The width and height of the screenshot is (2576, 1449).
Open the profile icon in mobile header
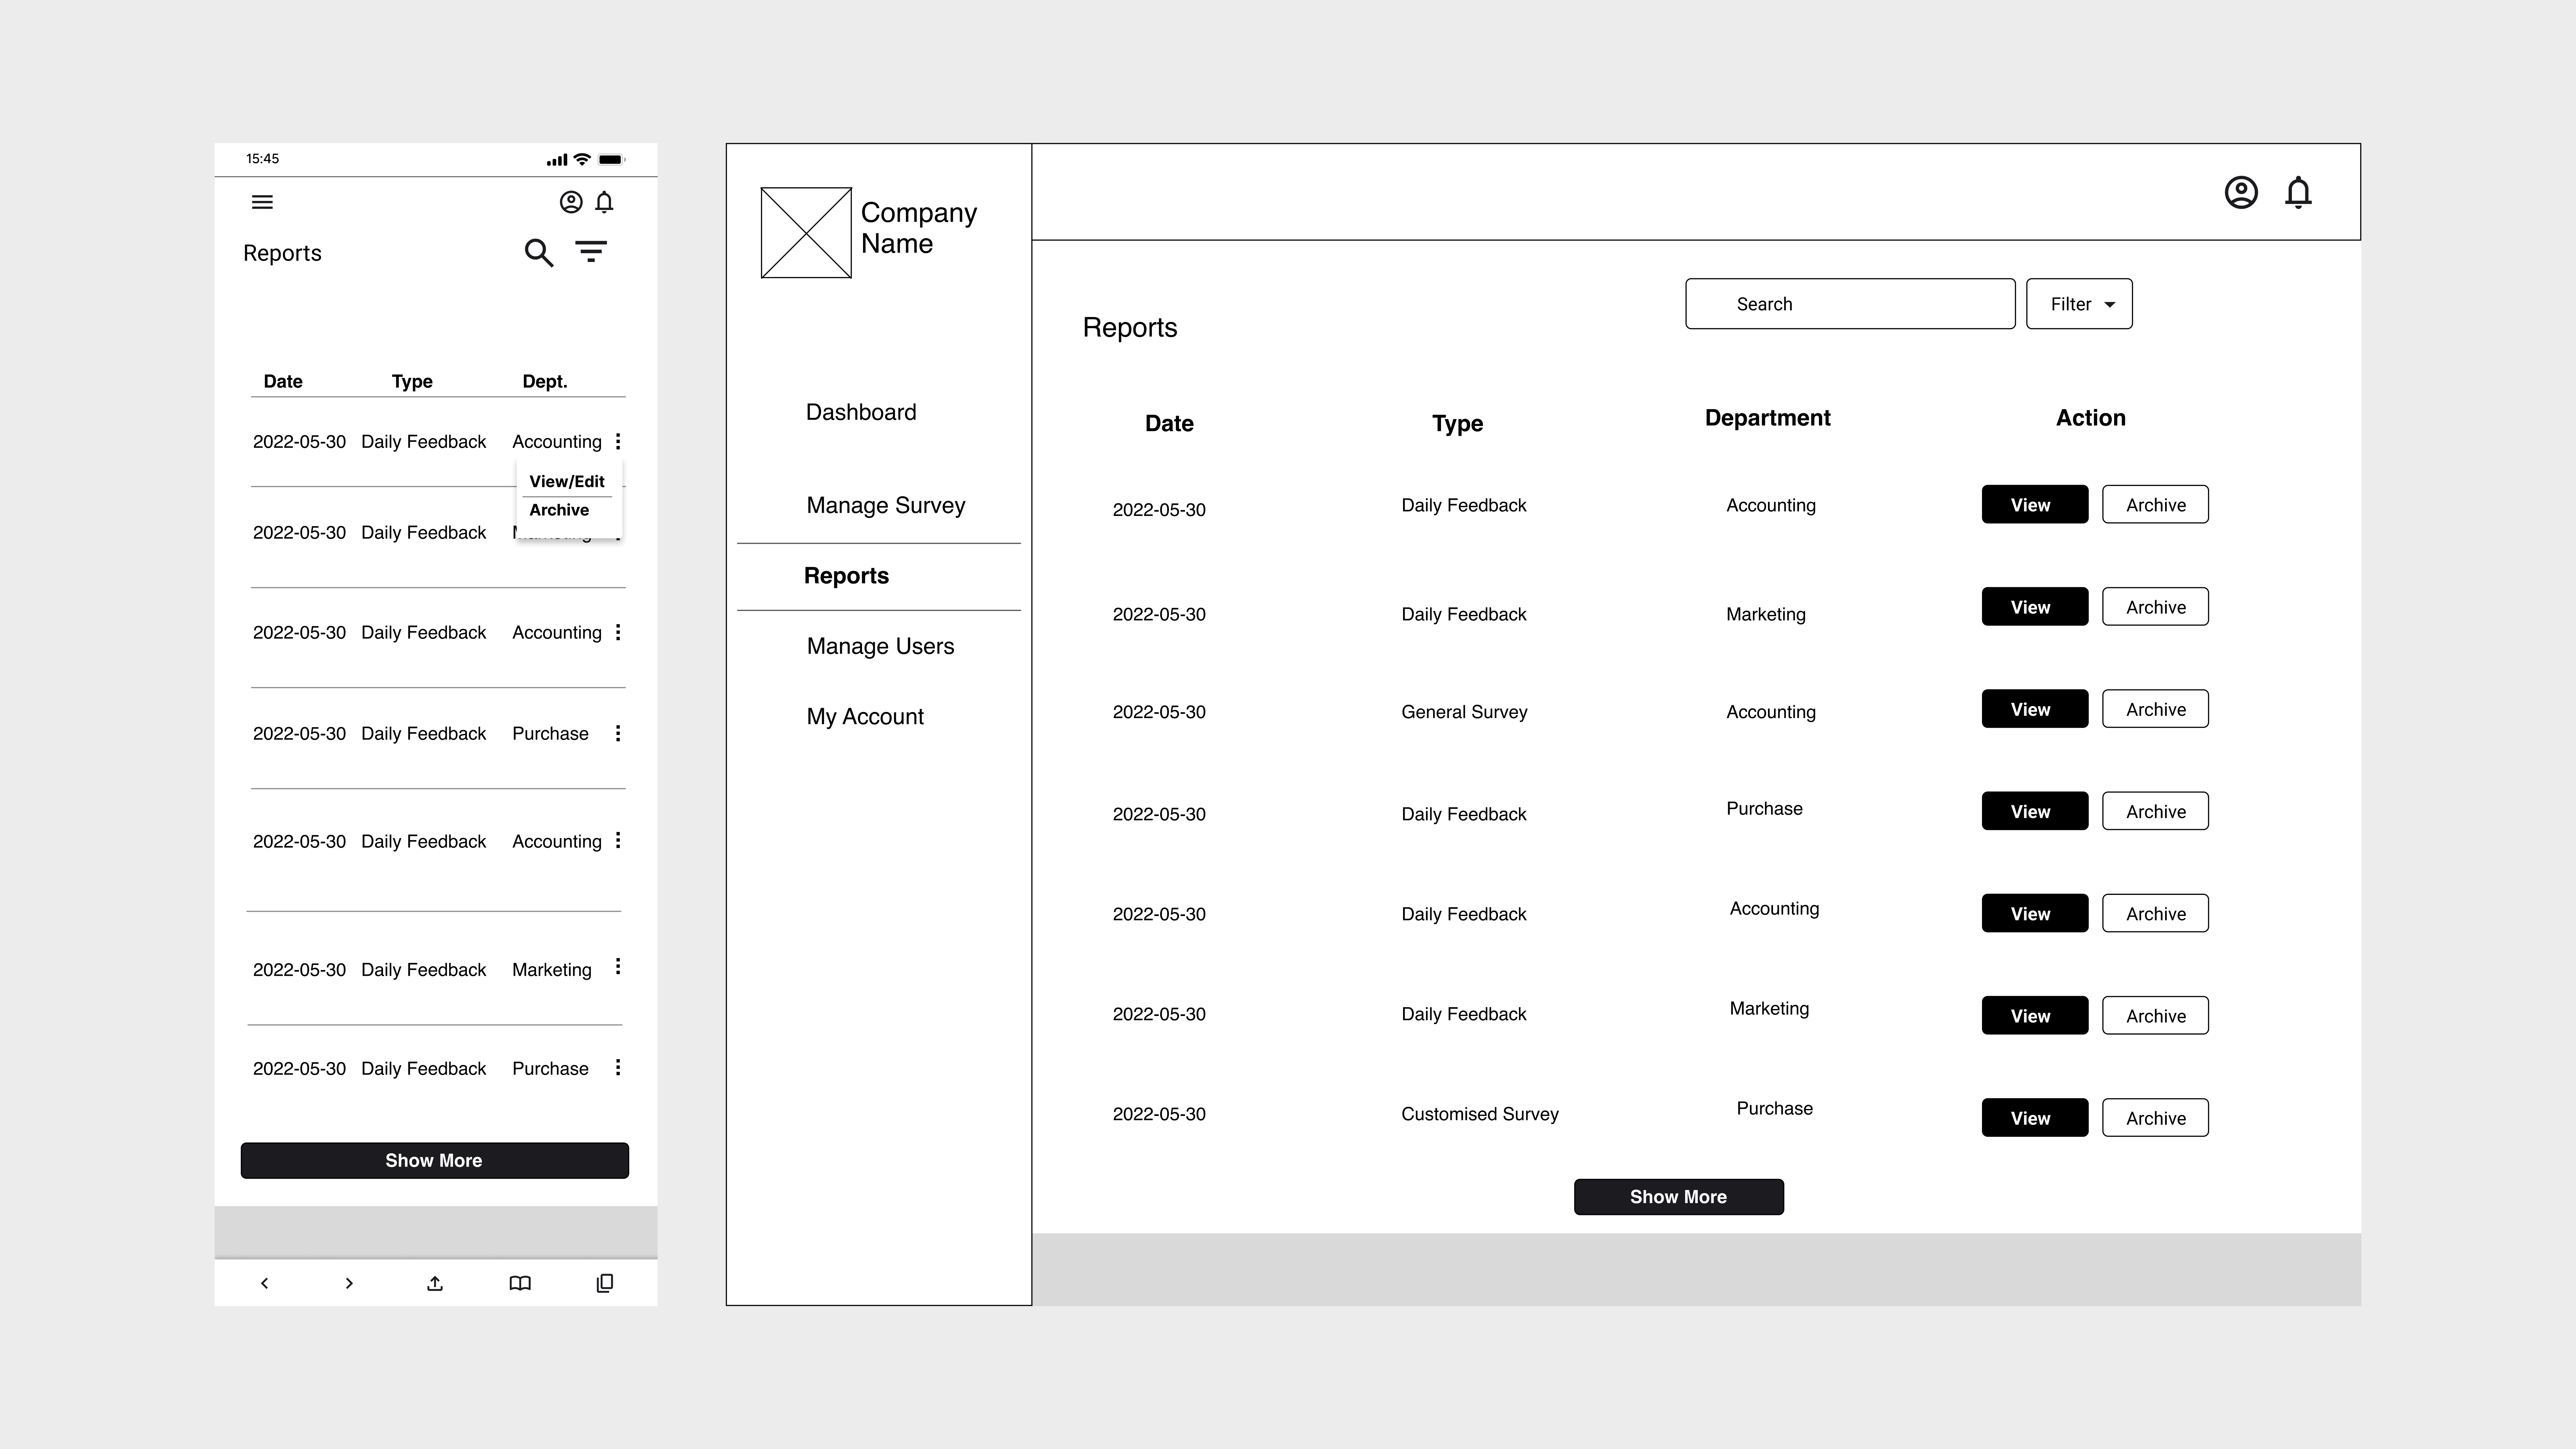tap(571, 202)
